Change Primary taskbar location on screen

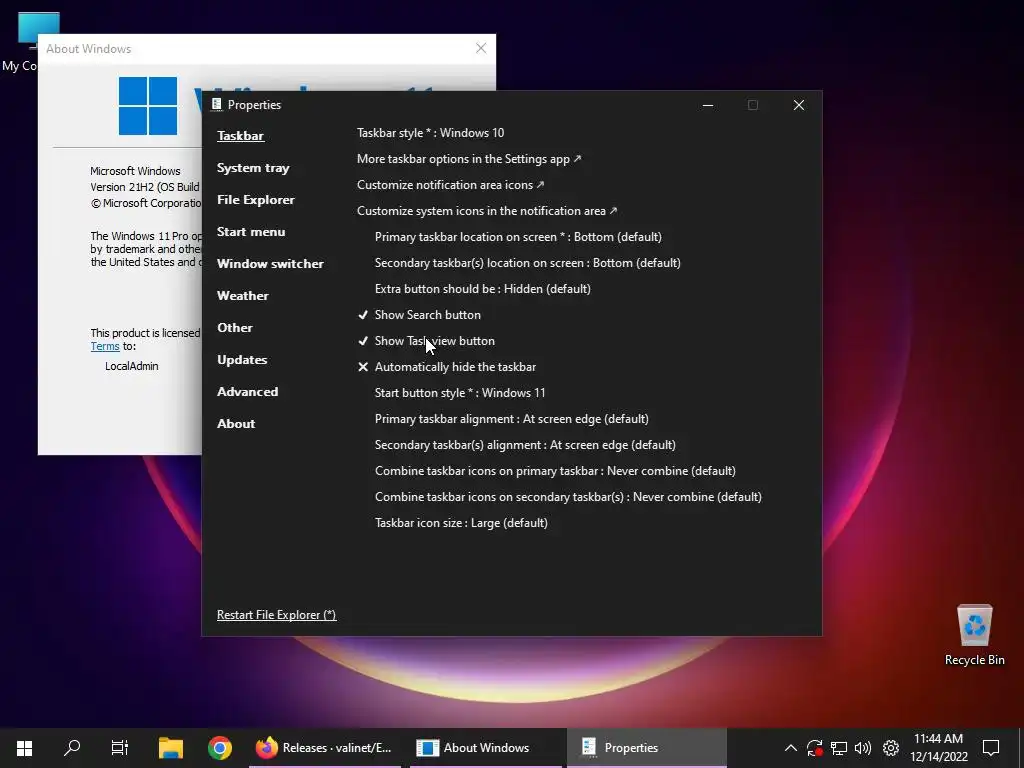pyautogui.click(x=518, y=237)
